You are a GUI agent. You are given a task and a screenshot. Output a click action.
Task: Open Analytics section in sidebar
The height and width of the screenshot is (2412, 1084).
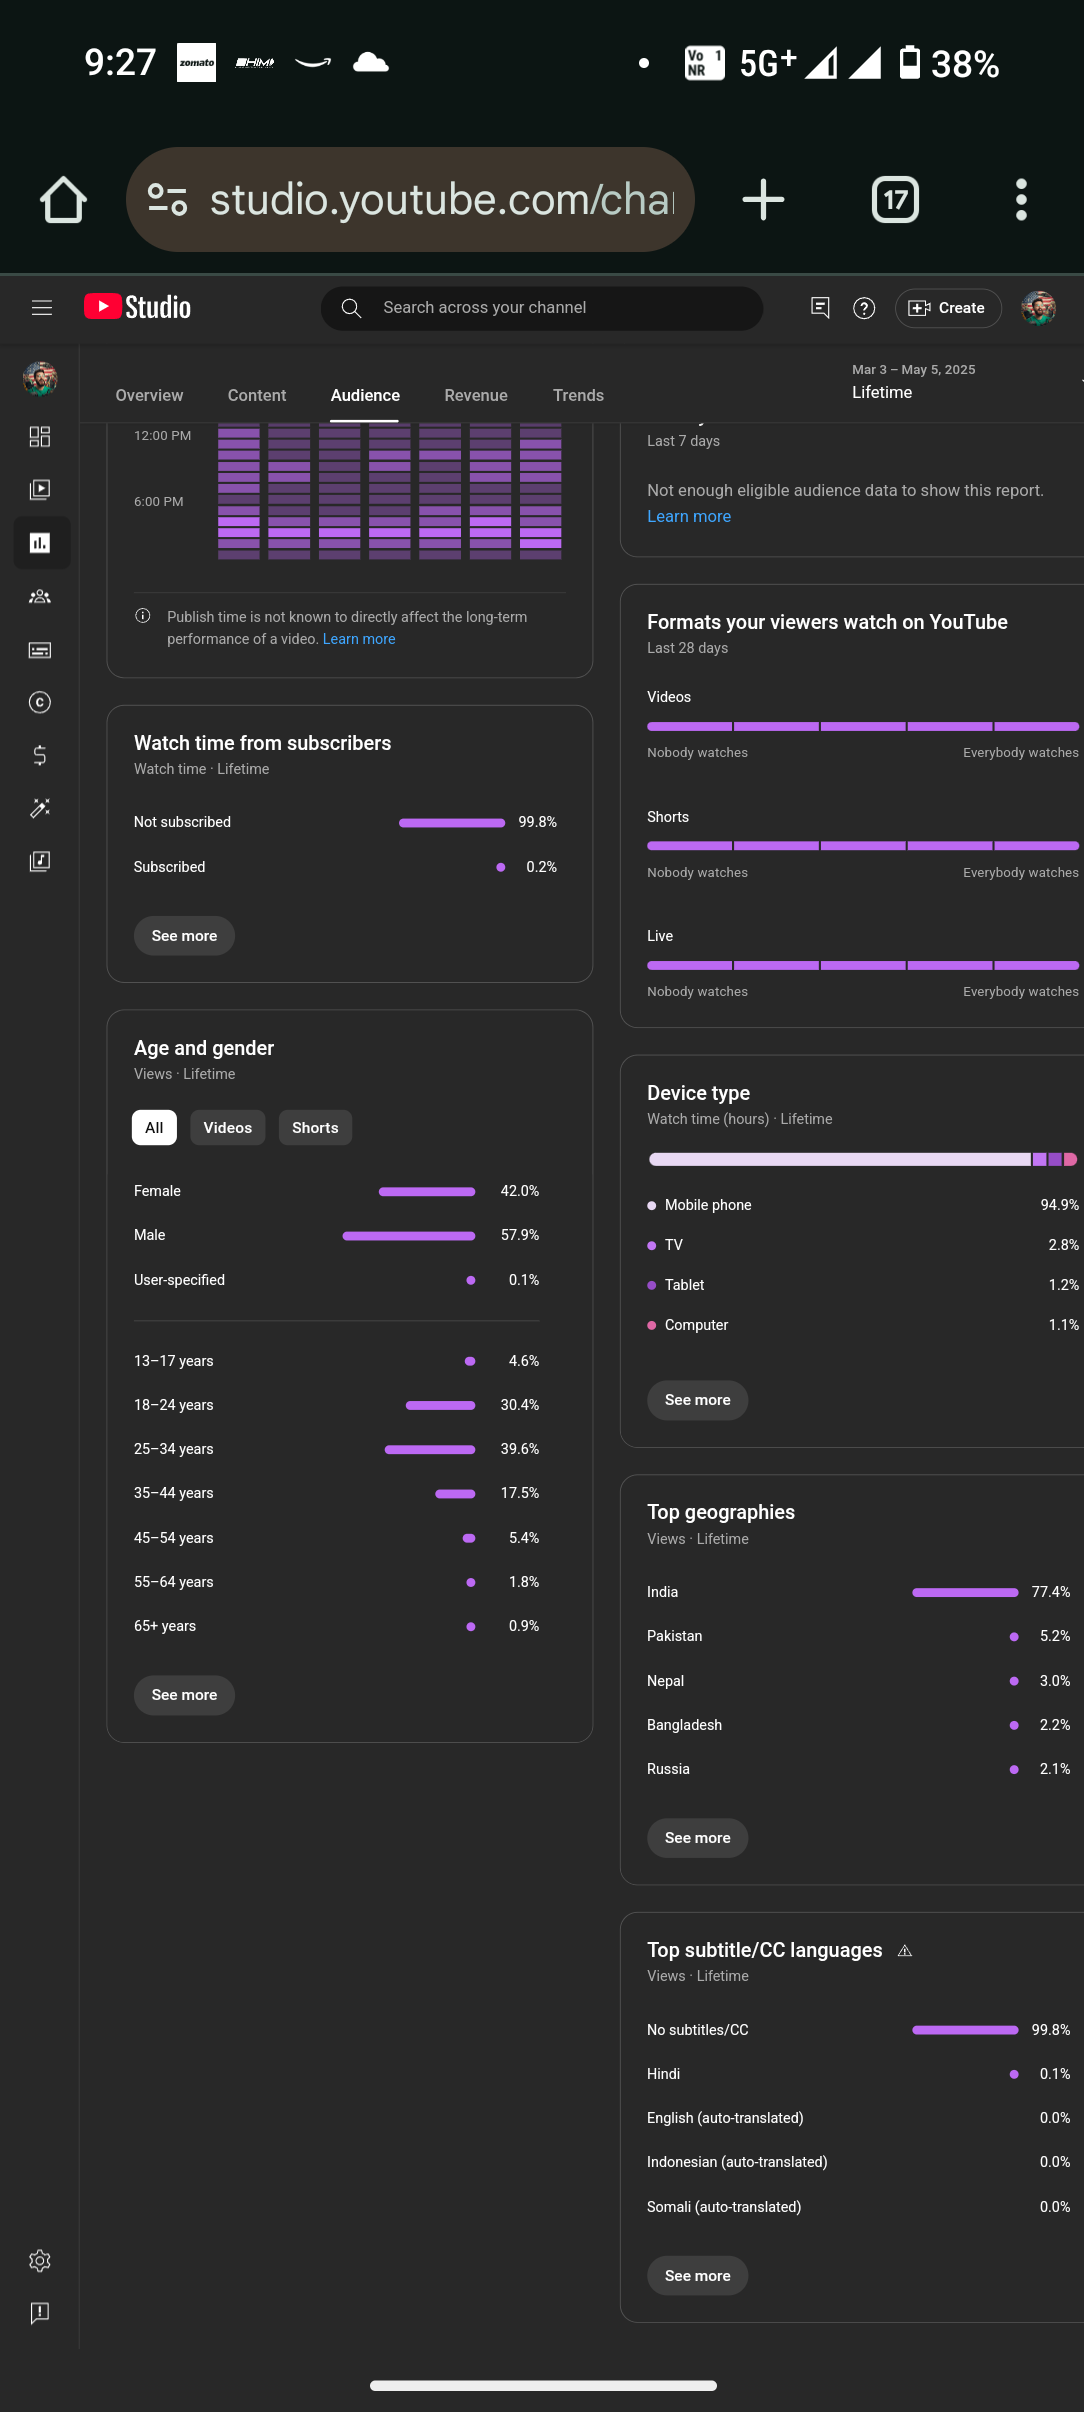[x=41, y=543]
